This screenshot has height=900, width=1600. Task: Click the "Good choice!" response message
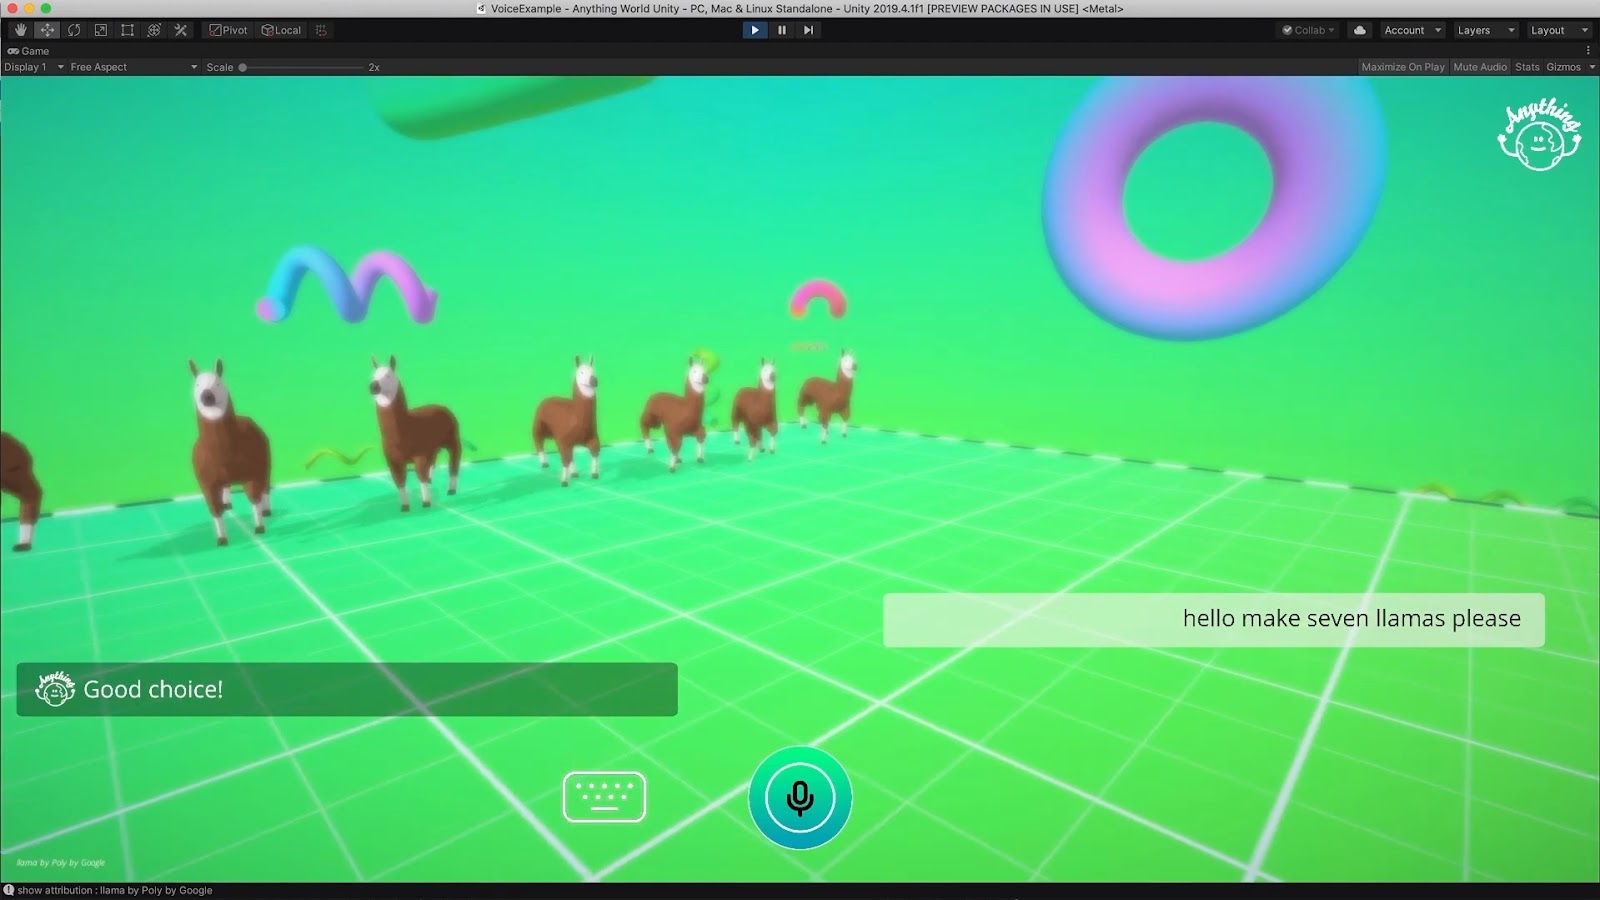(347, 689)
